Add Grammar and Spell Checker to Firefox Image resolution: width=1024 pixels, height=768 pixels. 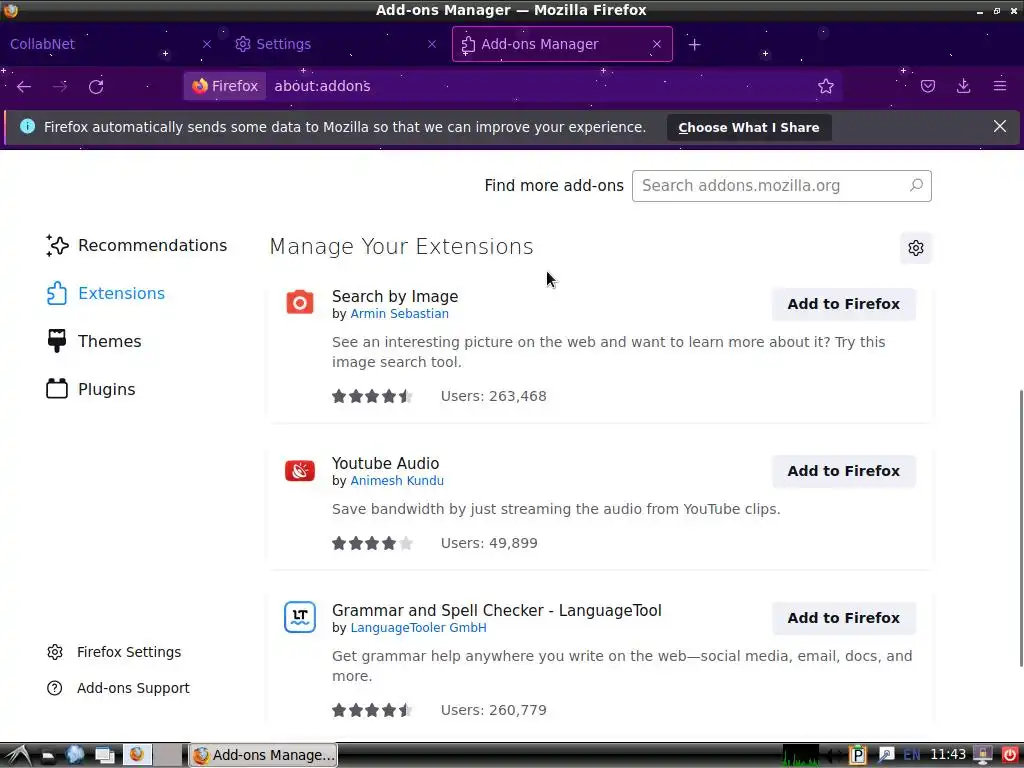[x=843, y=618]
